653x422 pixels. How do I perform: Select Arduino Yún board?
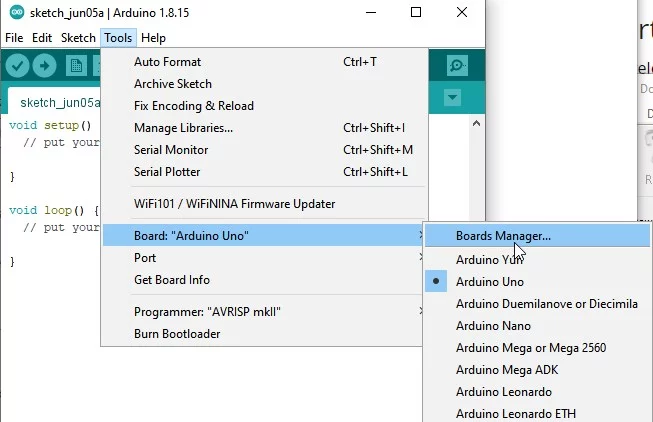click(x=538, y=260)
